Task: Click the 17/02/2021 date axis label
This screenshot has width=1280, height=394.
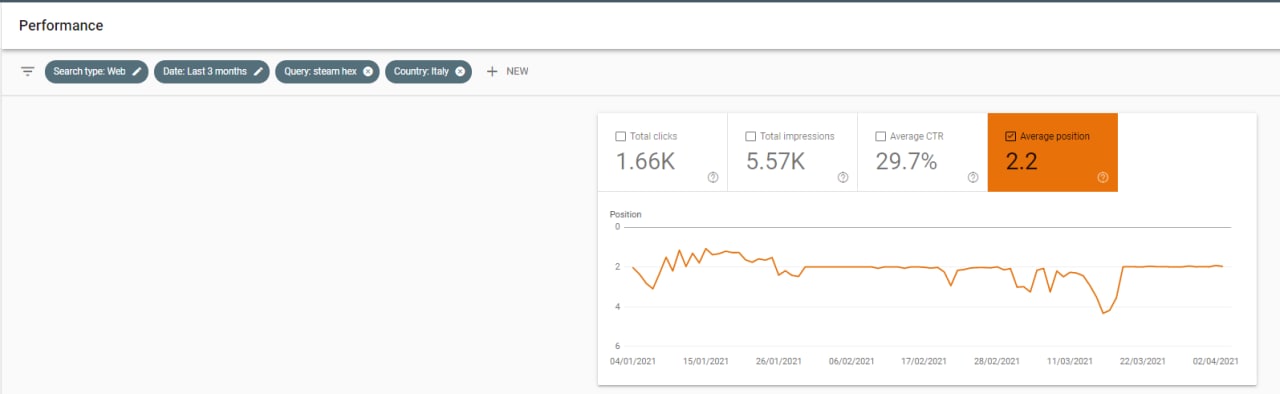Action: 924,361
